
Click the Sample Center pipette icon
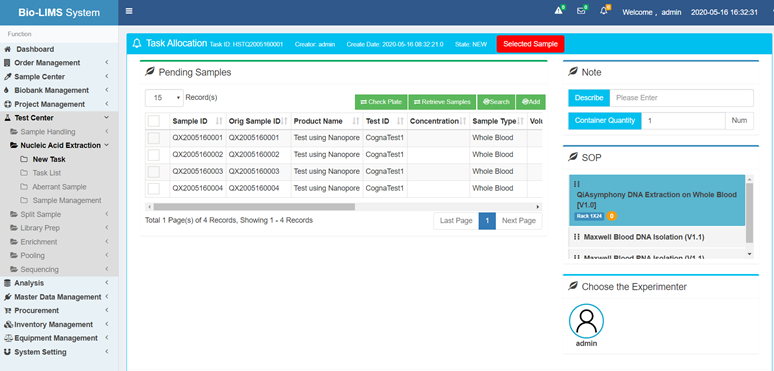pyautogui.click(x=7, y=76)
